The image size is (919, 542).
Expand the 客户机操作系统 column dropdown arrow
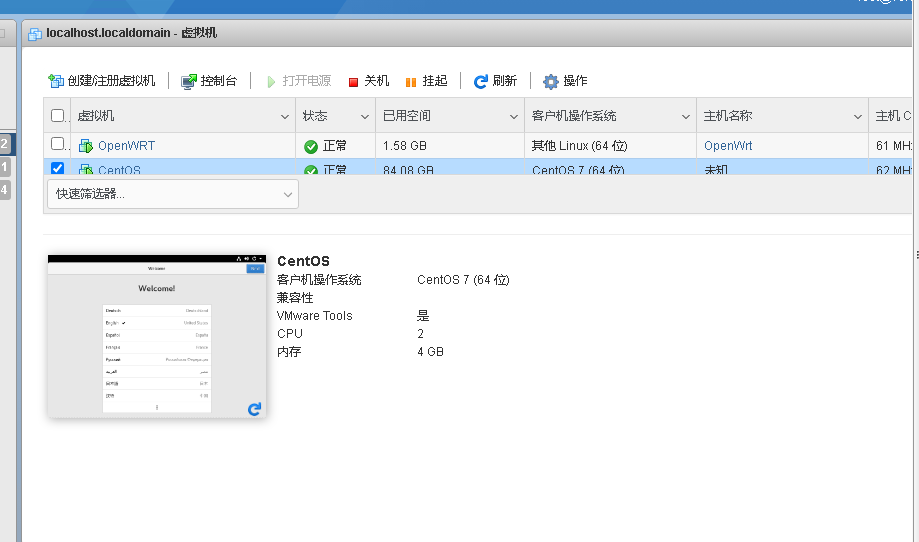click(686, 117)
